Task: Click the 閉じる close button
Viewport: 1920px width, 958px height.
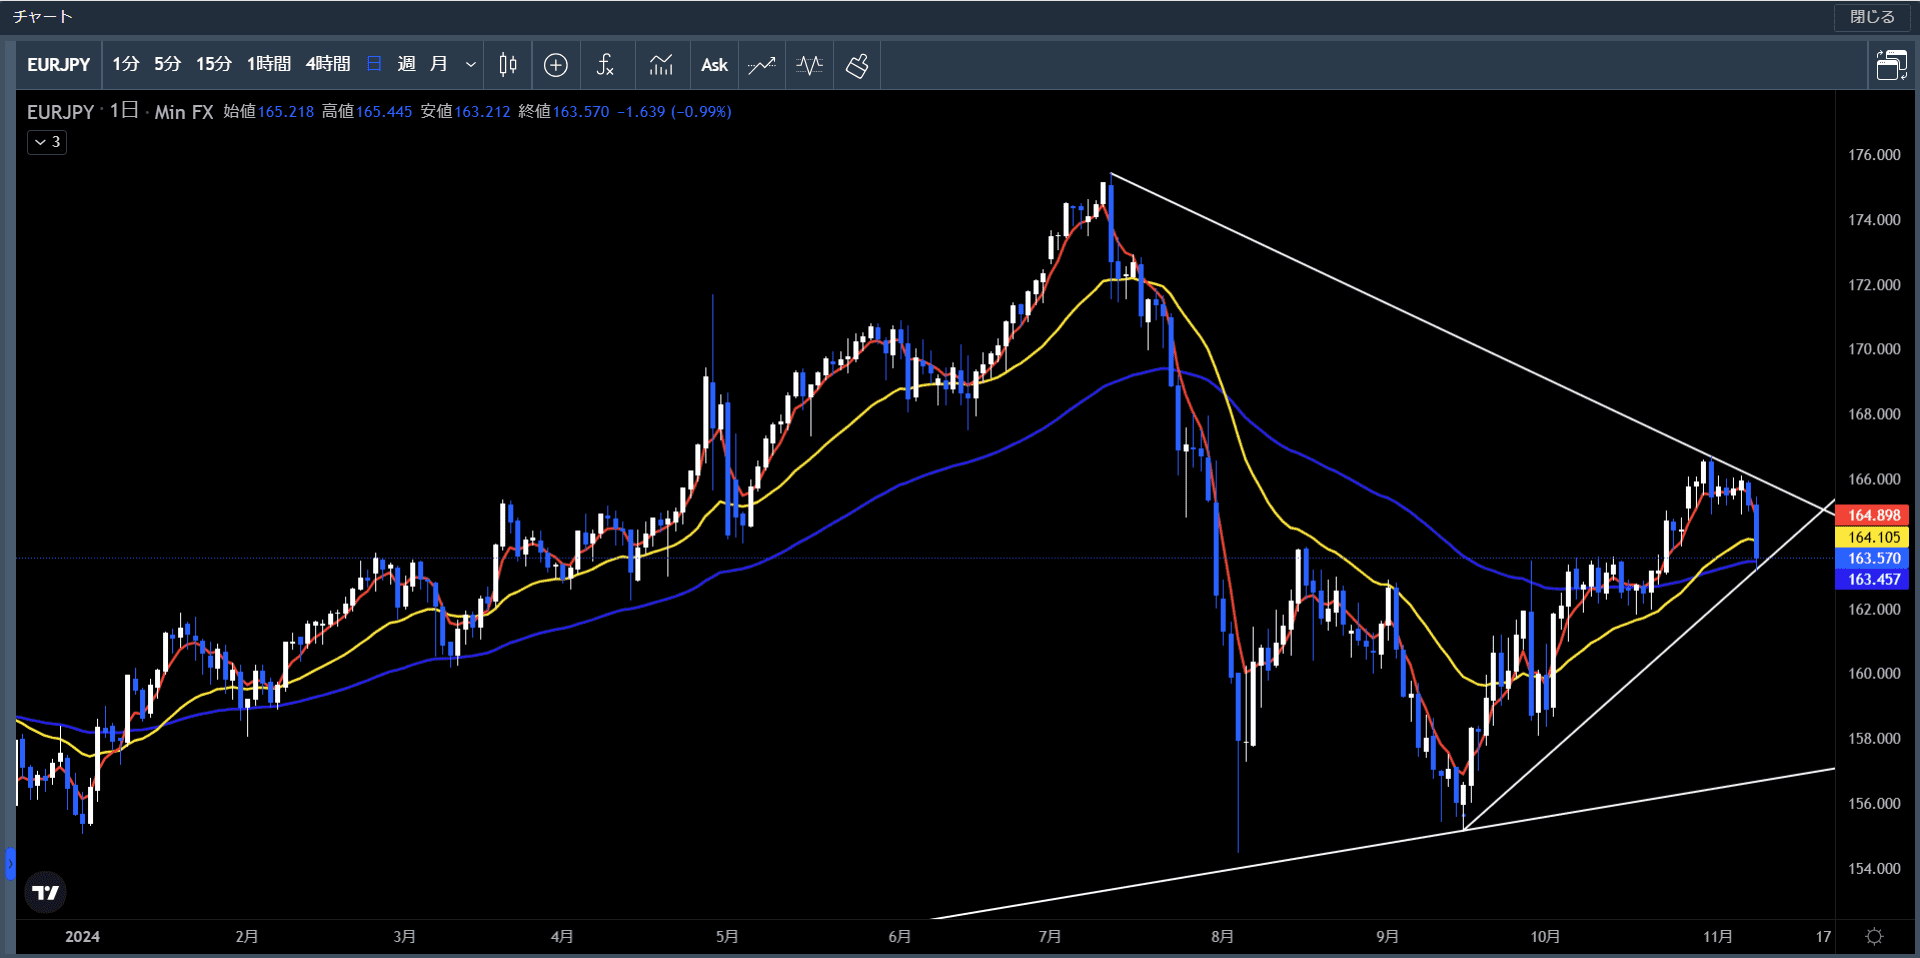Action: click(x=1872, y=17)
